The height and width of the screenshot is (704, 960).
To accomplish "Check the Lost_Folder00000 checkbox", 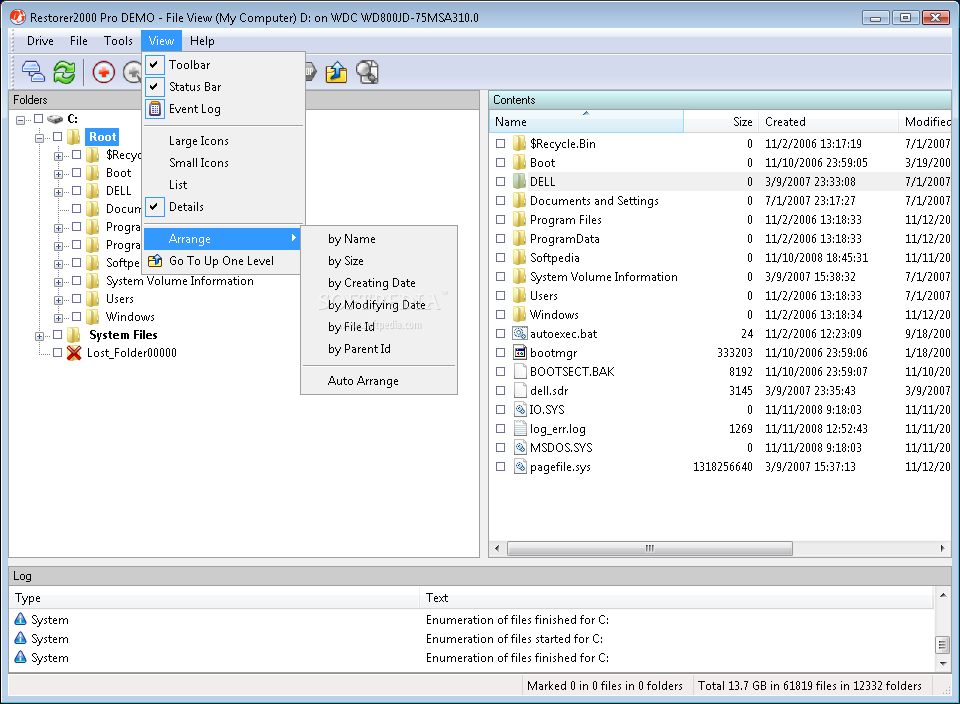I will click(58, 353).
